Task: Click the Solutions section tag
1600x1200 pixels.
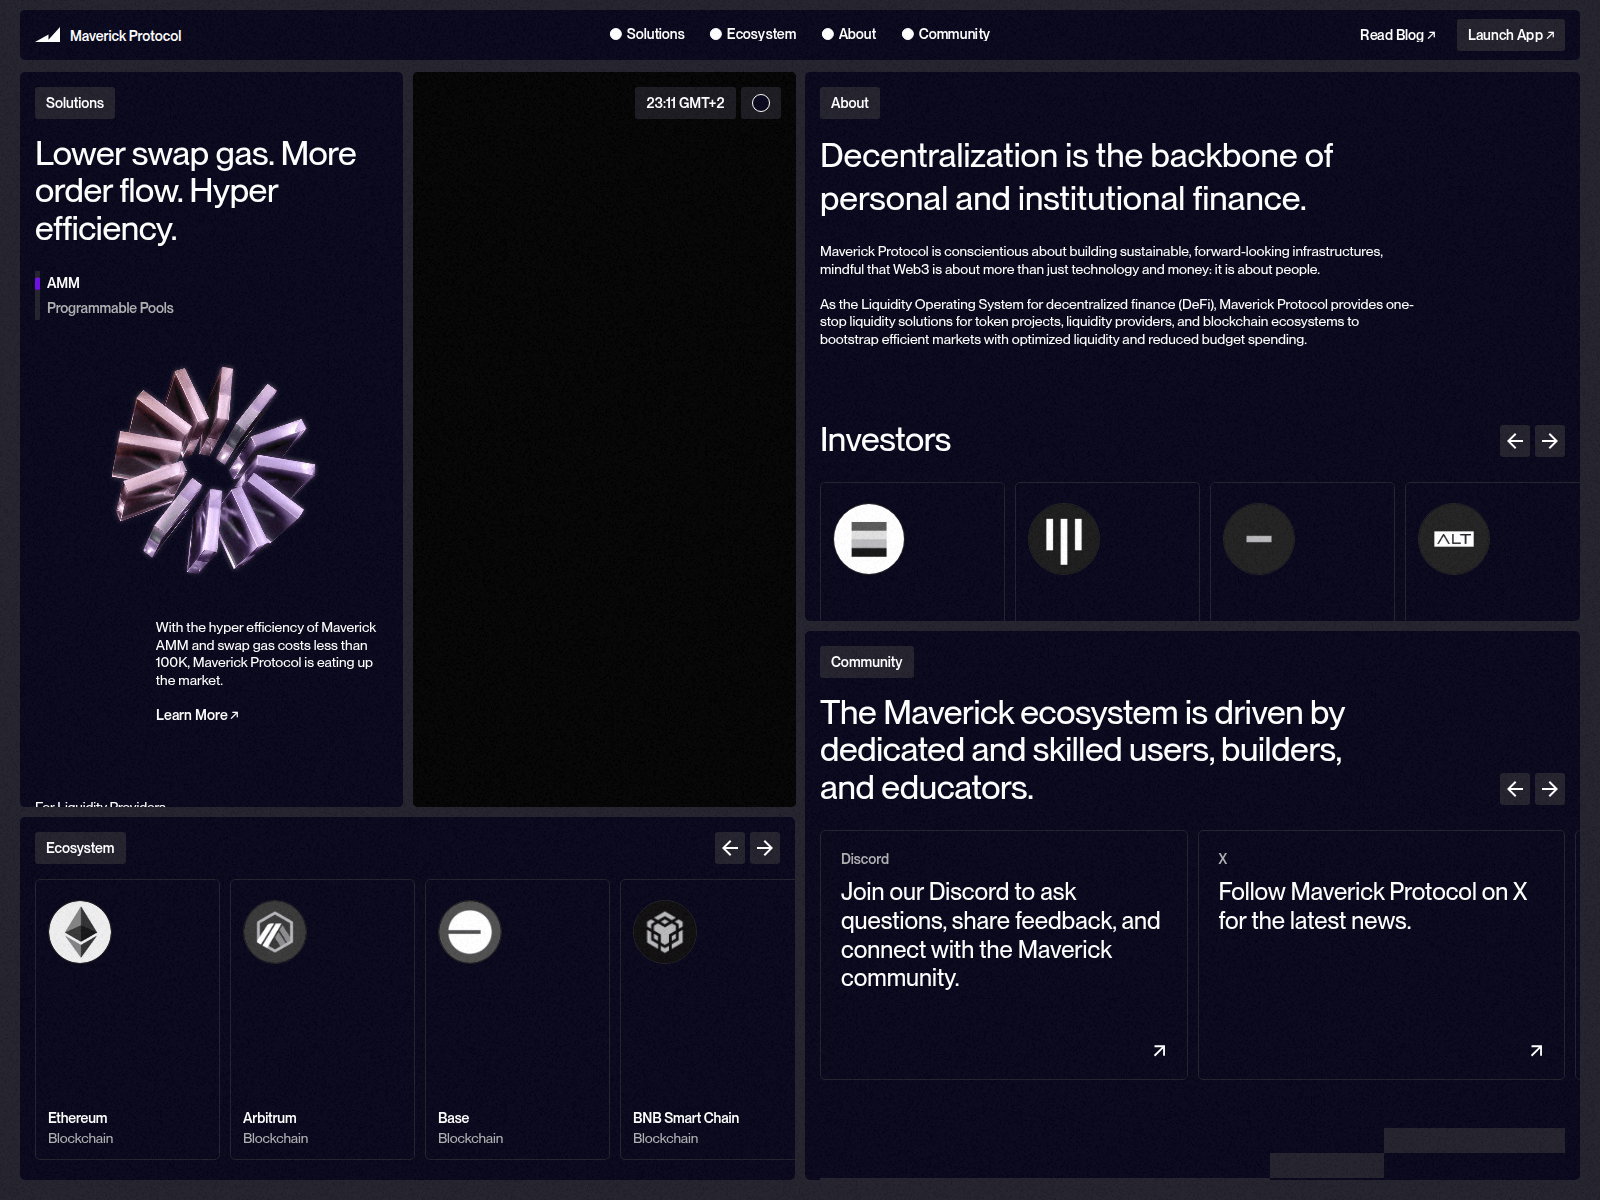Action: tap(75, 103)
